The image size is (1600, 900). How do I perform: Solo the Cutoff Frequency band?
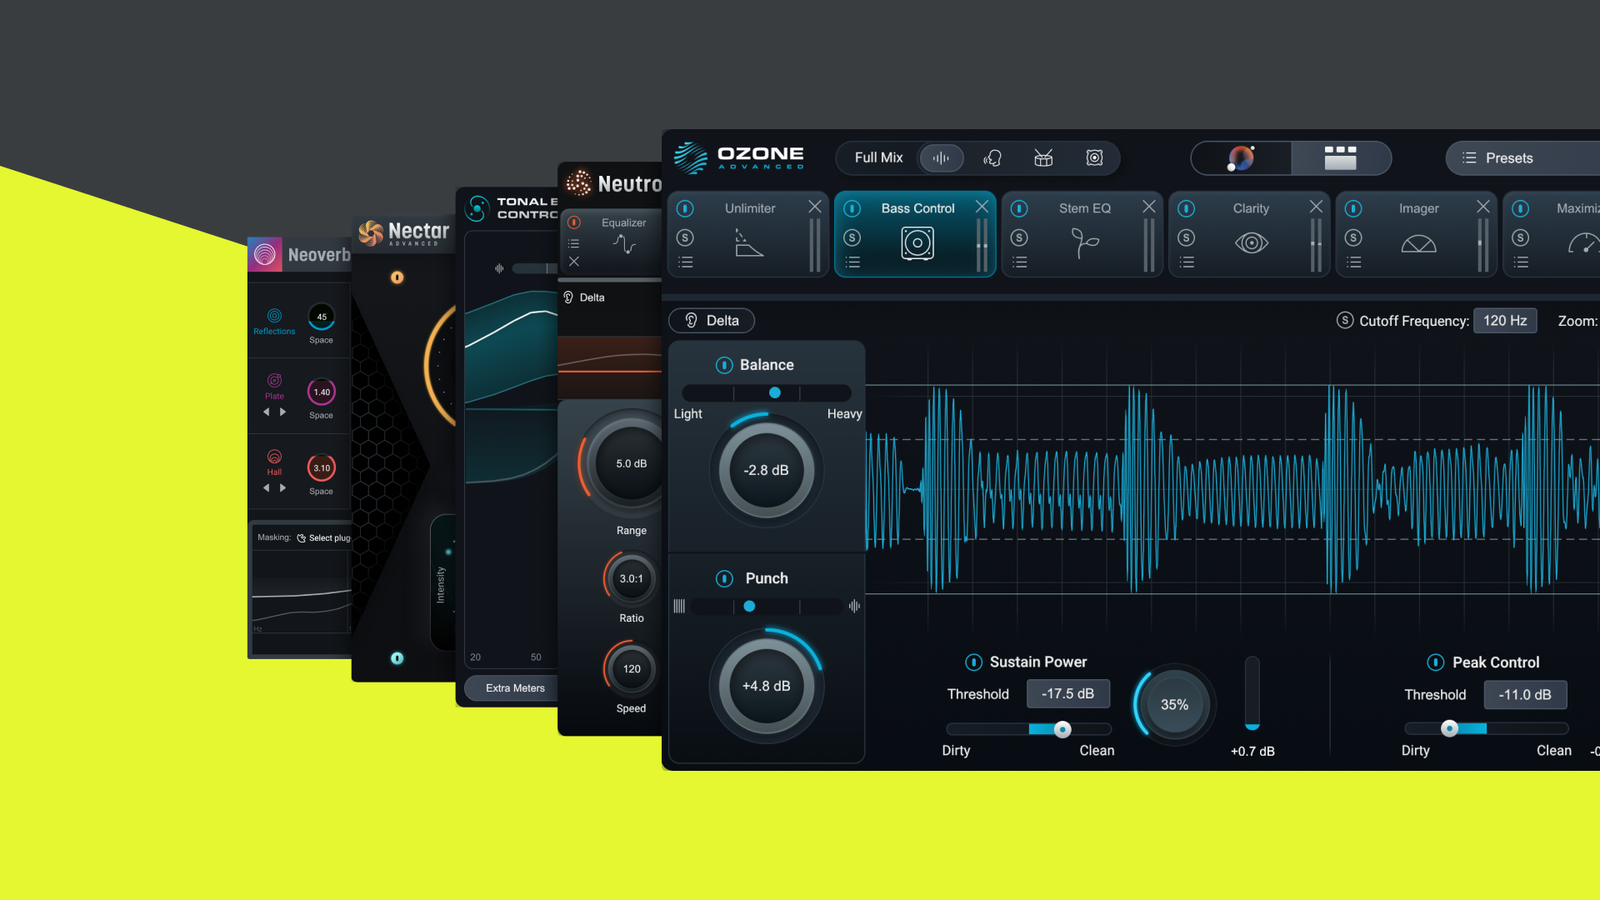pos(1345,320)
